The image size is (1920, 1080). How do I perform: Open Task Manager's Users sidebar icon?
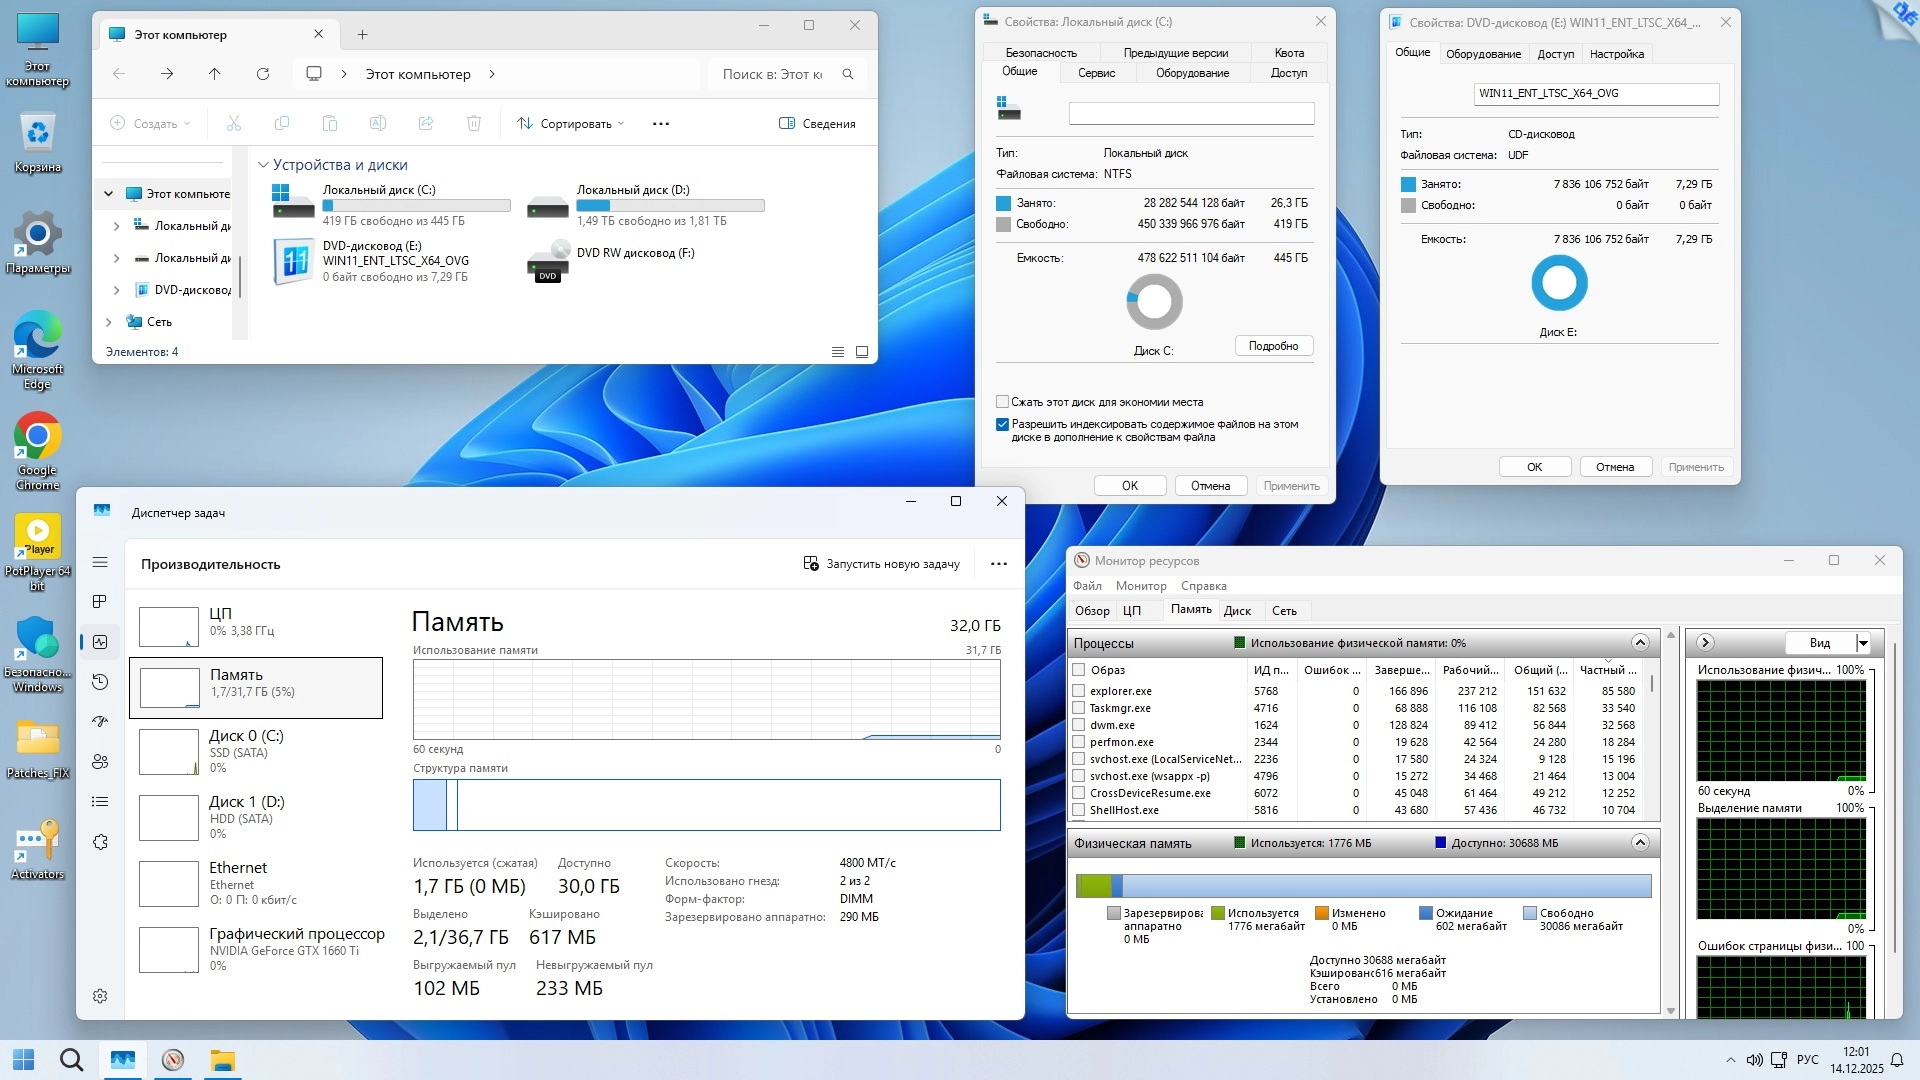(x=100, y=762)
